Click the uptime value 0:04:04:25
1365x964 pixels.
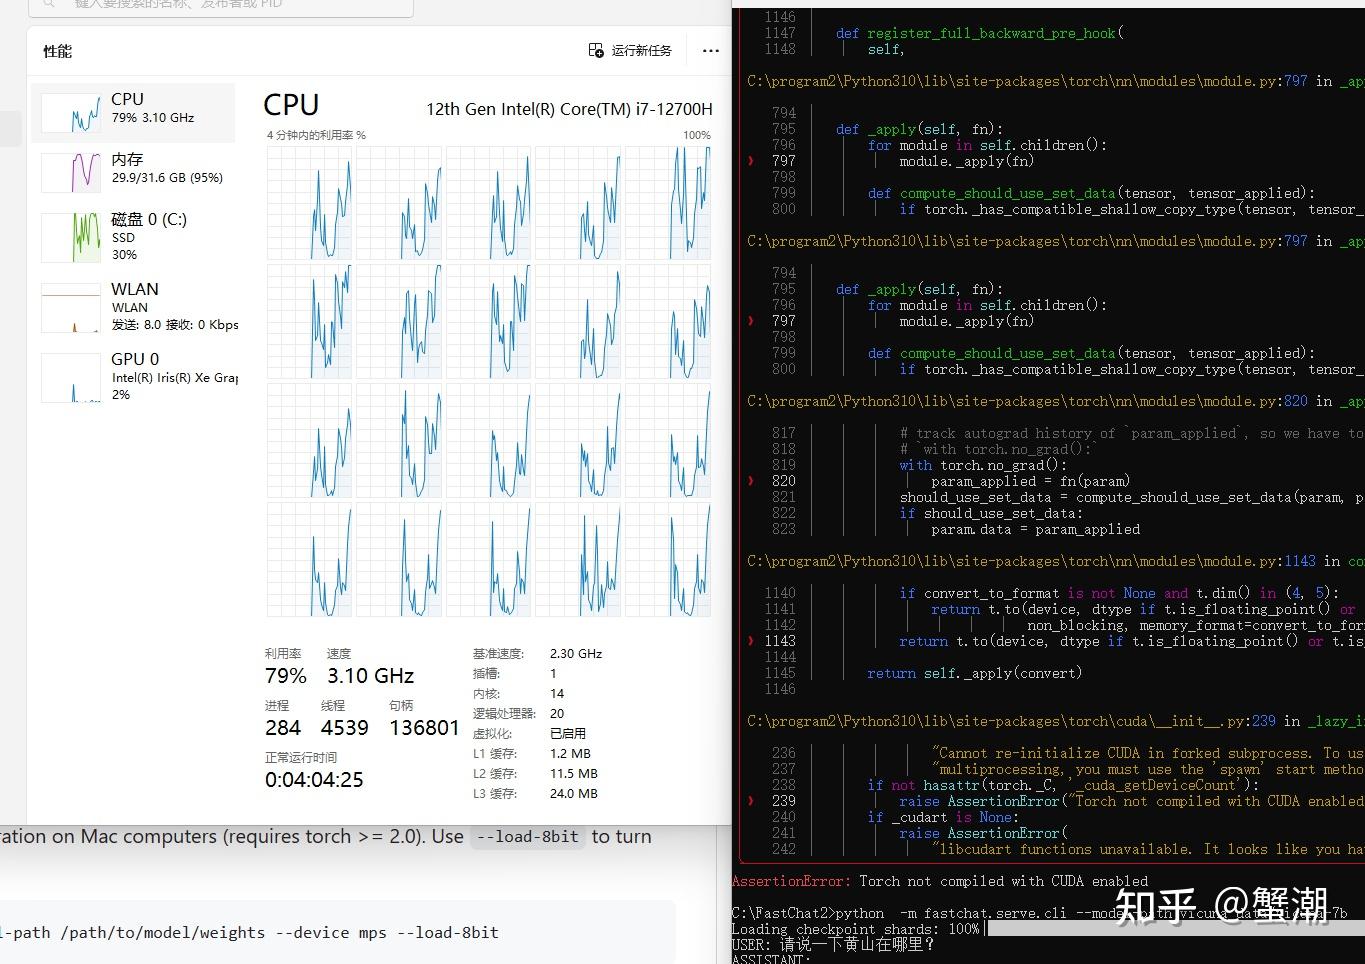[x=314, y=780]
